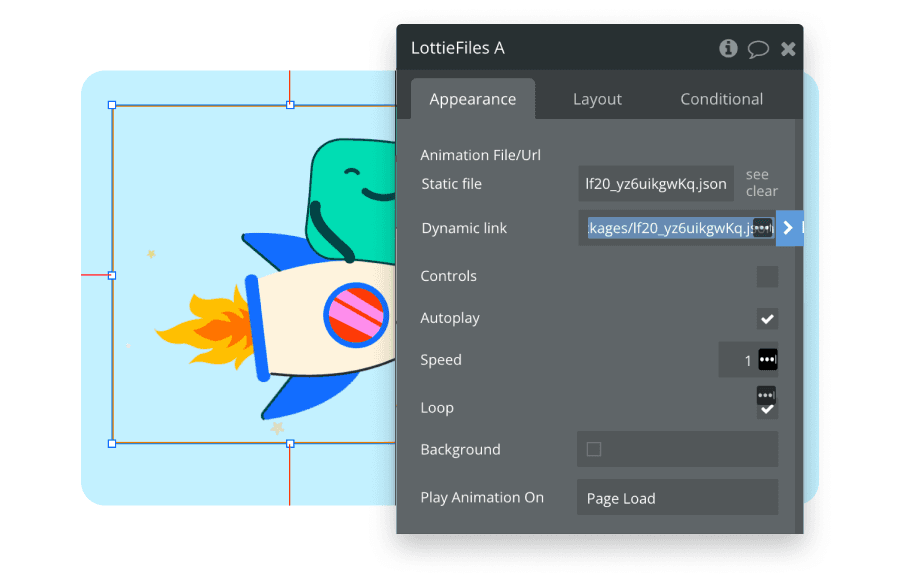The image size is (901, 577).
Task: Open dynamic data dots icon next to Speed
Action: (x=768, y=360)
